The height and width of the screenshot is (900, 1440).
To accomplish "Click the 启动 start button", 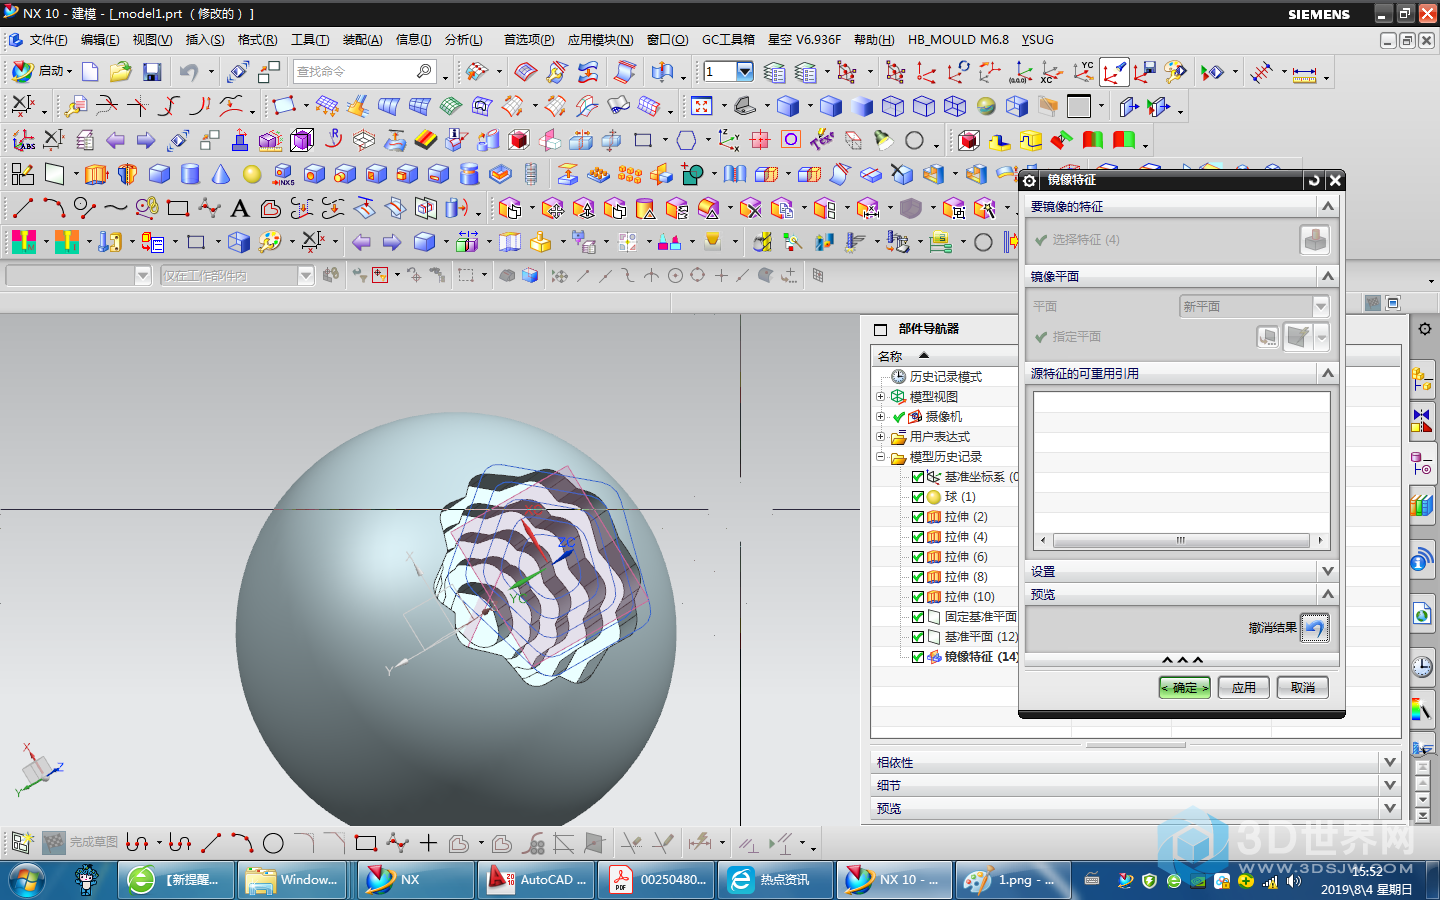I will (43, 71).
